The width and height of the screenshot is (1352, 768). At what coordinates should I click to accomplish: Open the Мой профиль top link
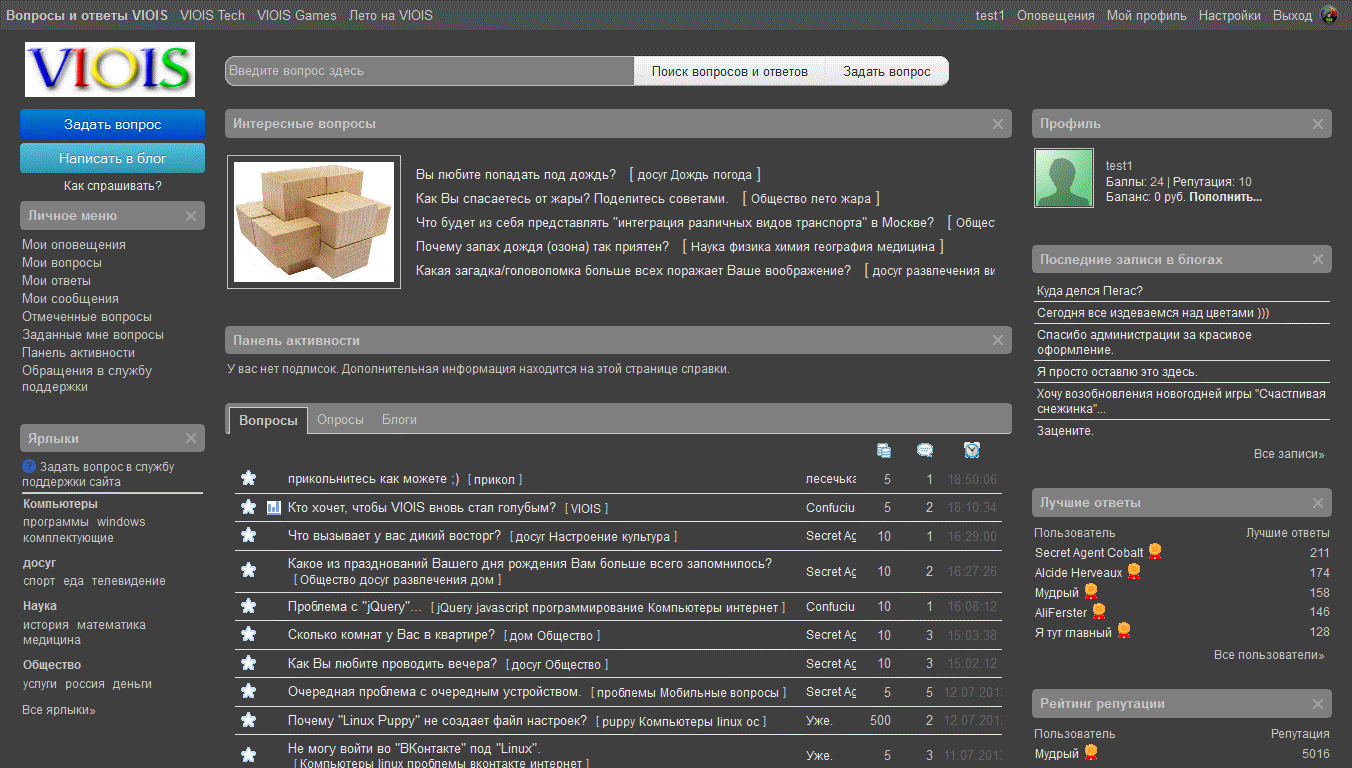(1147, 15)
